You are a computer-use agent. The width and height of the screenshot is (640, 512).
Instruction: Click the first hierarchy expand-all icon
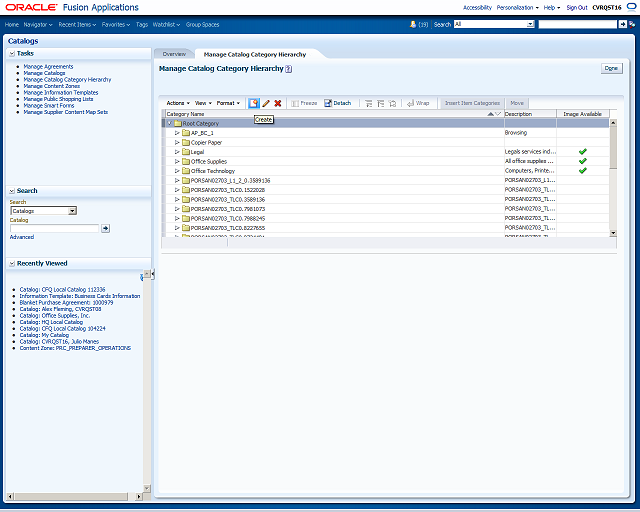coord(369,103)
